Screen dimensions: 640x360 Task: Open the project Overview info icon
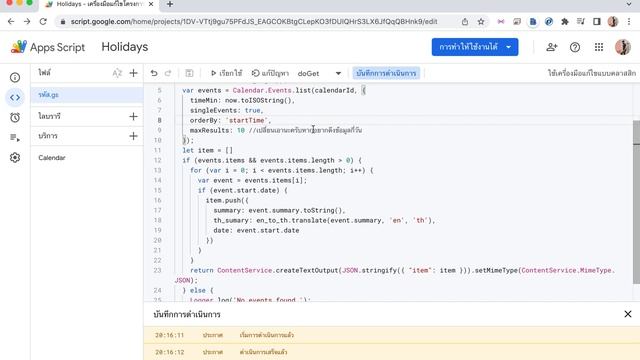15,78
